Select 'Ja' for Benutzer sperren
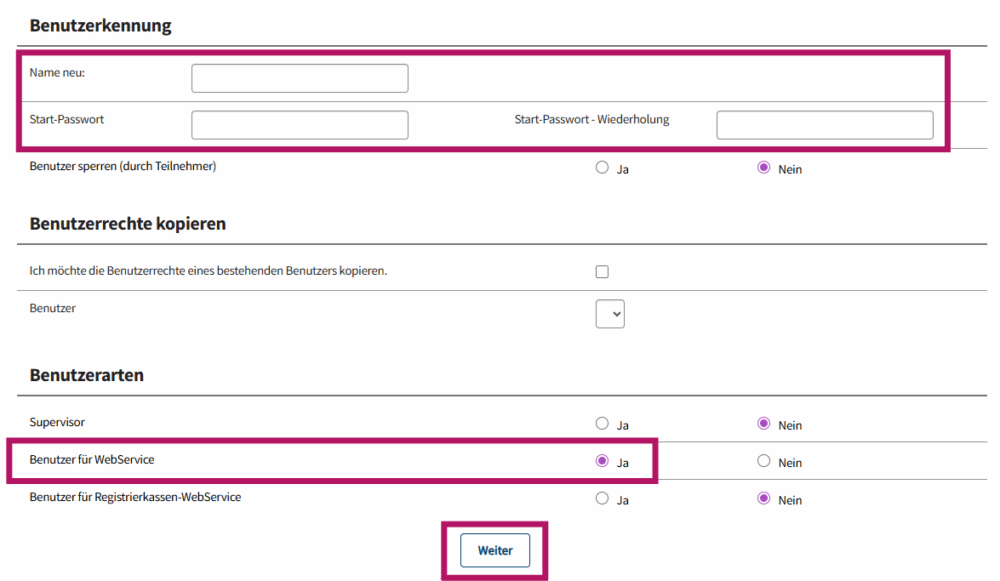Viewport: 1000px width, 581px height. point(602,168)
